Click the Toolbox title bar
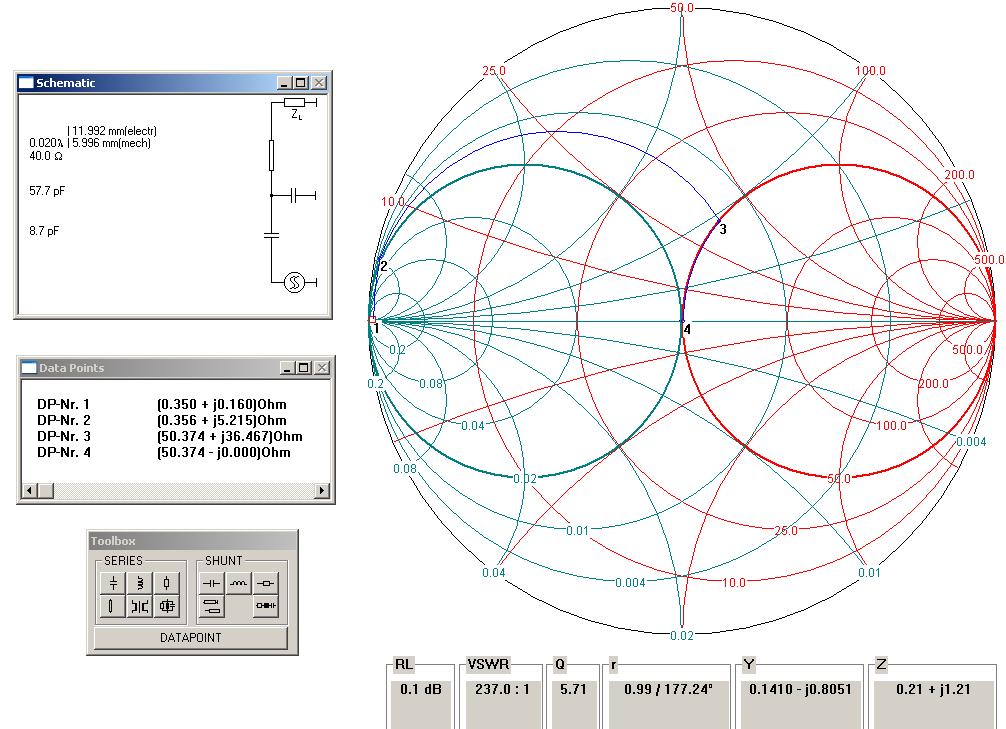Screen dimensions: 1006x729 (x=192, y=541)
